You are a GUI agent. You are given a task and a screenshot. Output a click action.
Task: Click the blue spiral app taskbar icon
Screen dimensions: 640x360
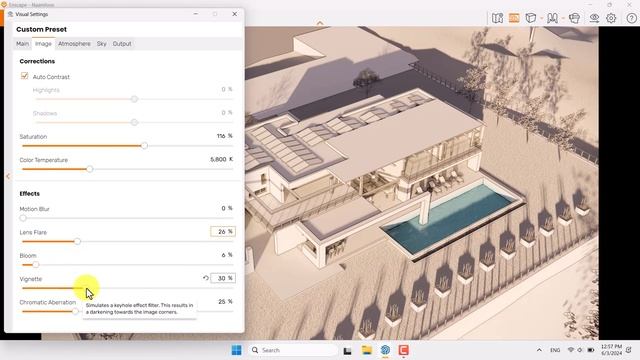coord(385,350)
